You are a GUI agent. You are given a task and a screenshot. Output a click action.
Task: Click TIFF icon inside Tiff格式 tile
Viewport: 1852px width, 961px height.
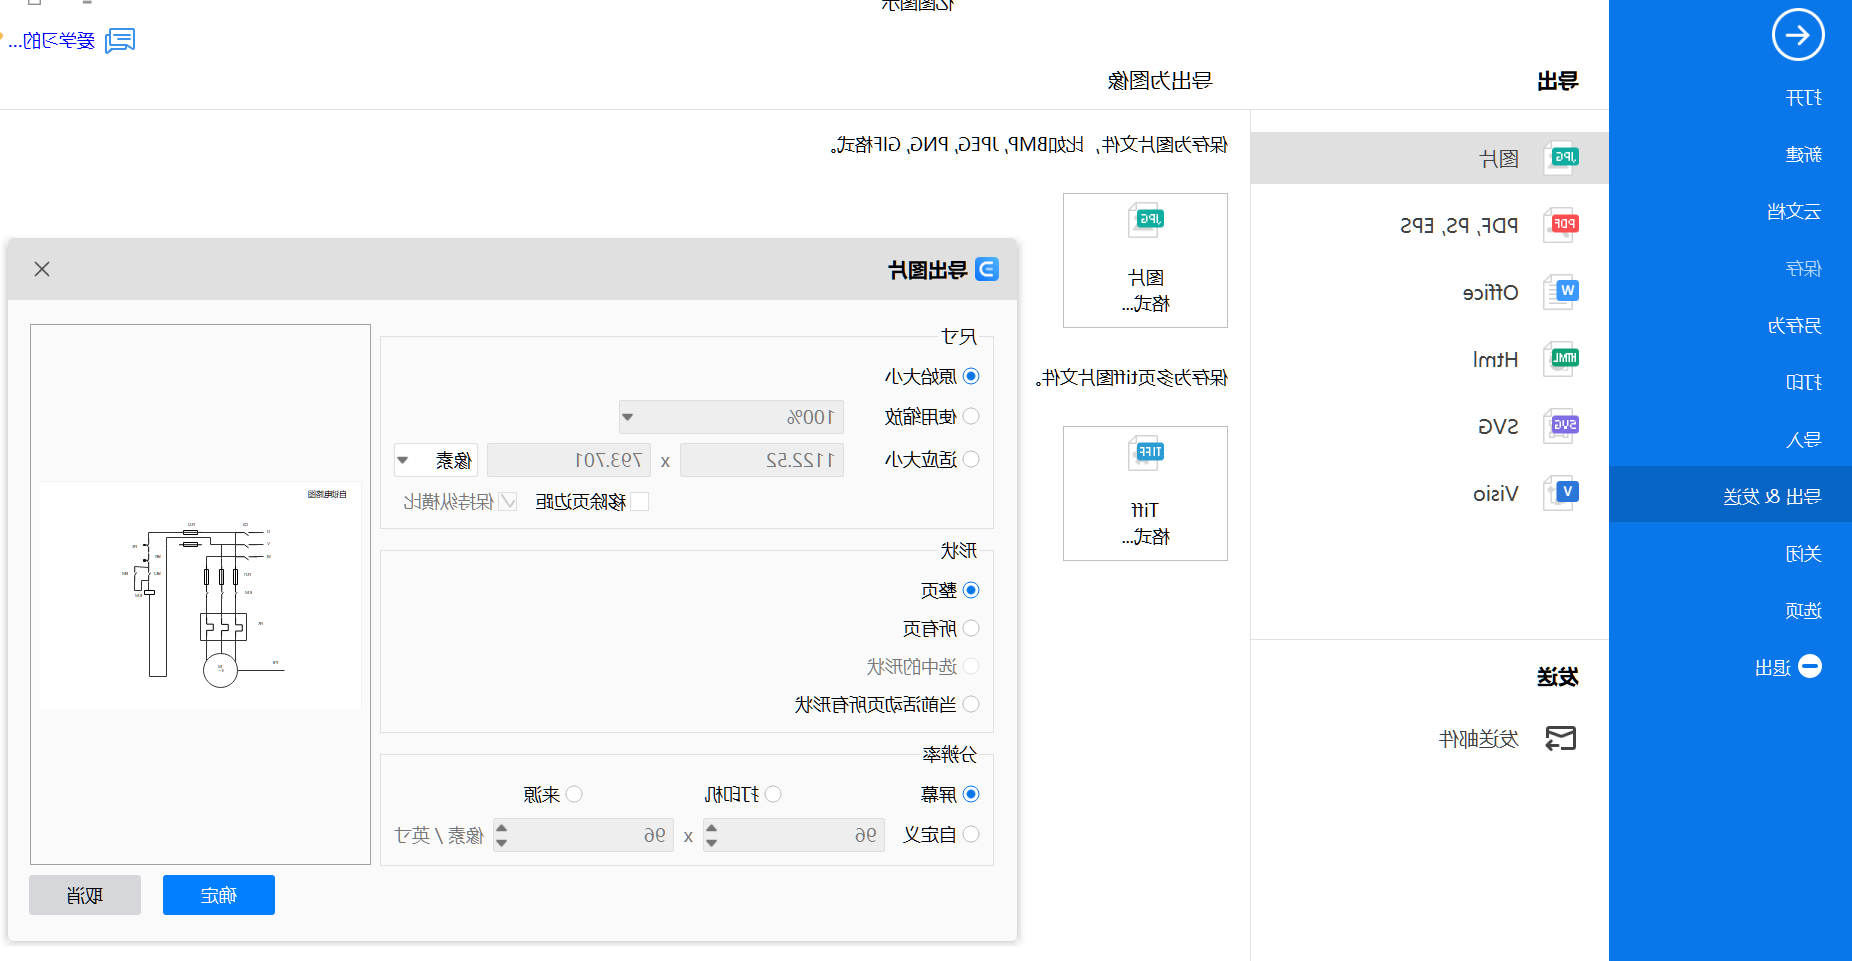pyautogui.click(x=1146, y=453)
